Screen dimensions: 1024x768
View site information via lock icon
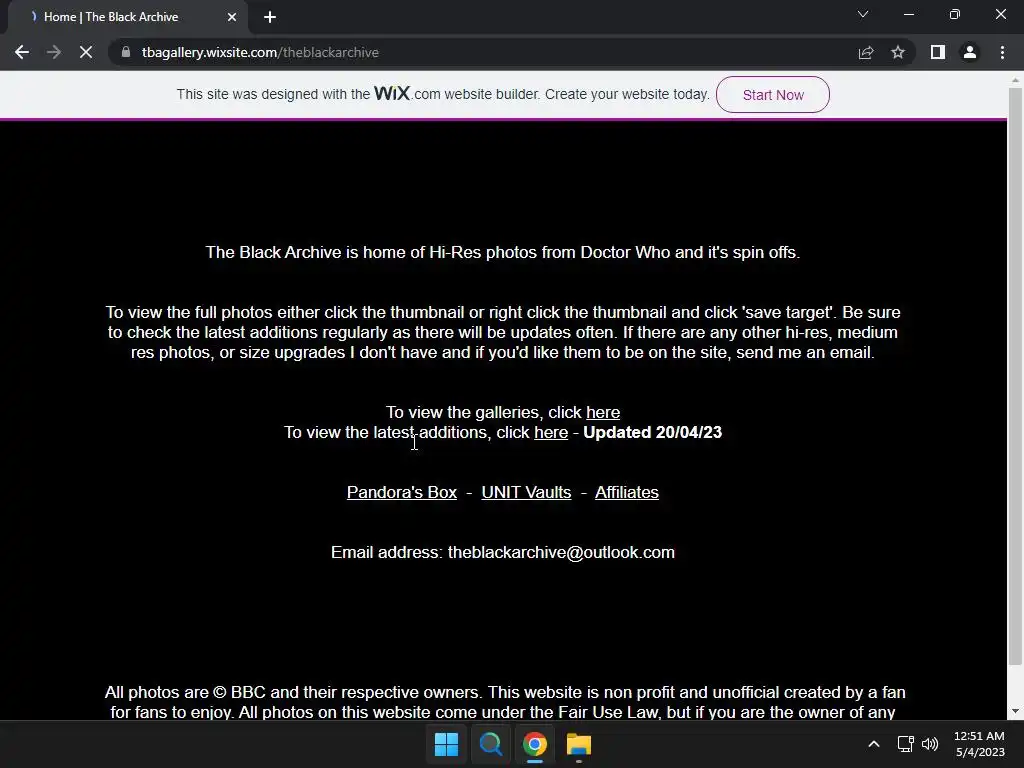click(x=126, y=52)
